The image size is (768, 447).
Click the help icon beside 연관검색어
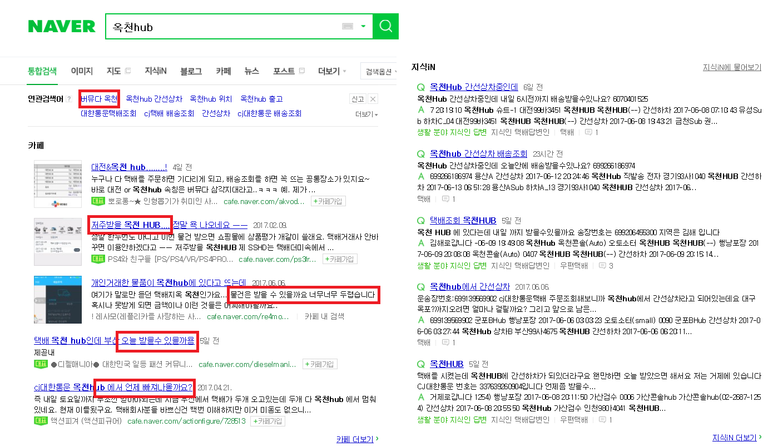69,99
